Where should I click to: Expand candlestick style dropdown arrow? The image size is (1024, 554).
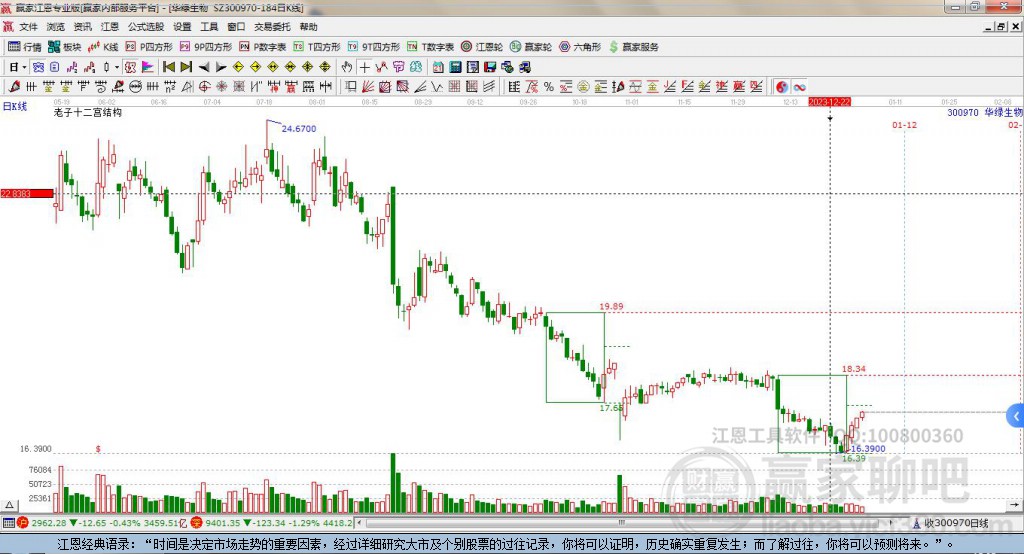pos(117,67)
